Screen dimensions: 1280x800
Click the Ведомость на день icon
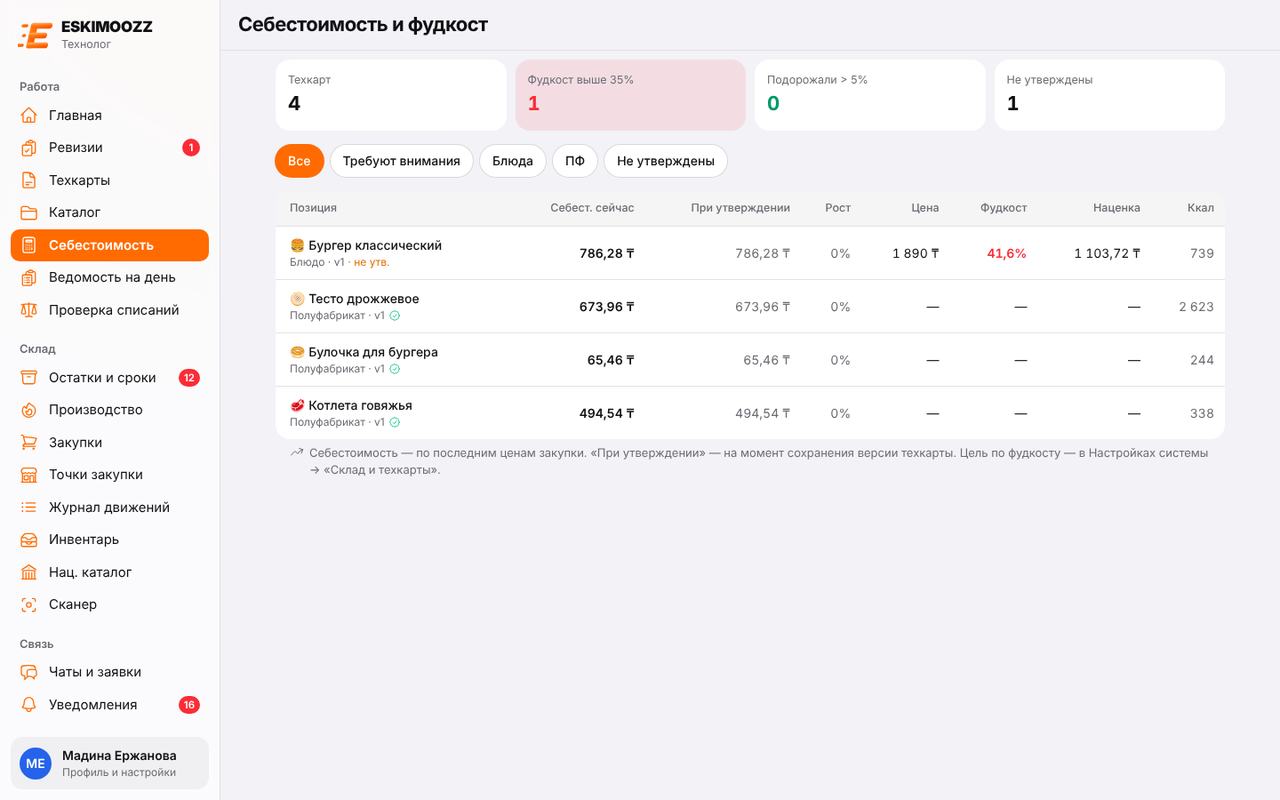[29, 278]
